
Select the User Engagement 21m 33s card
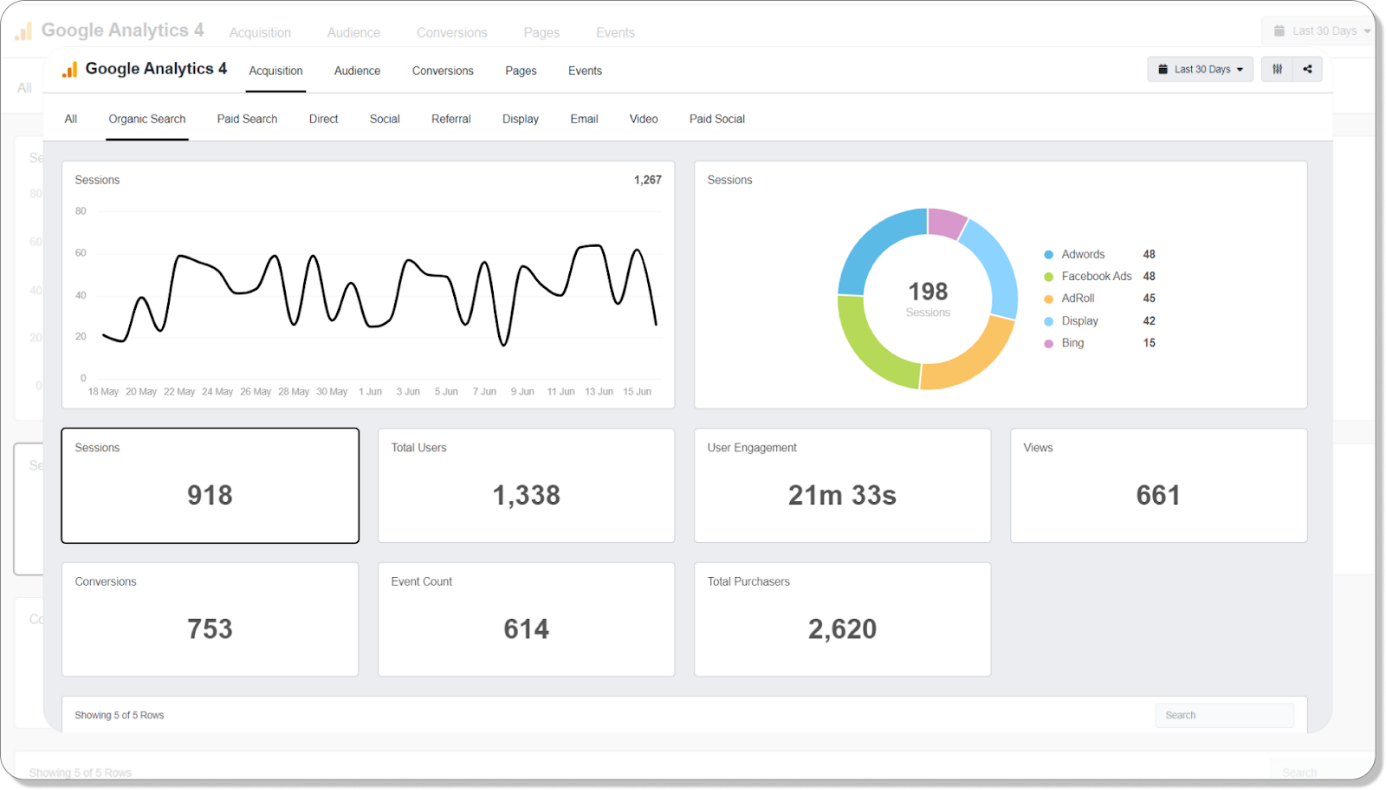pyautogui.click(x=842, y=486)
